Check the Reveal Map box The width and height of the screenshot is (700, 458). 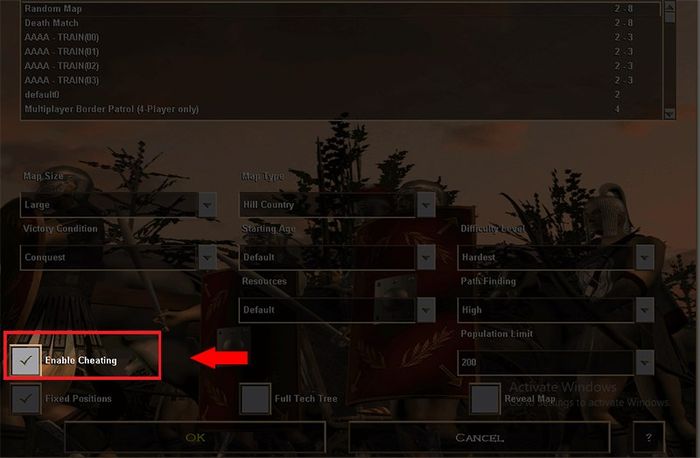pyautogui.click(x=485, y=398)
